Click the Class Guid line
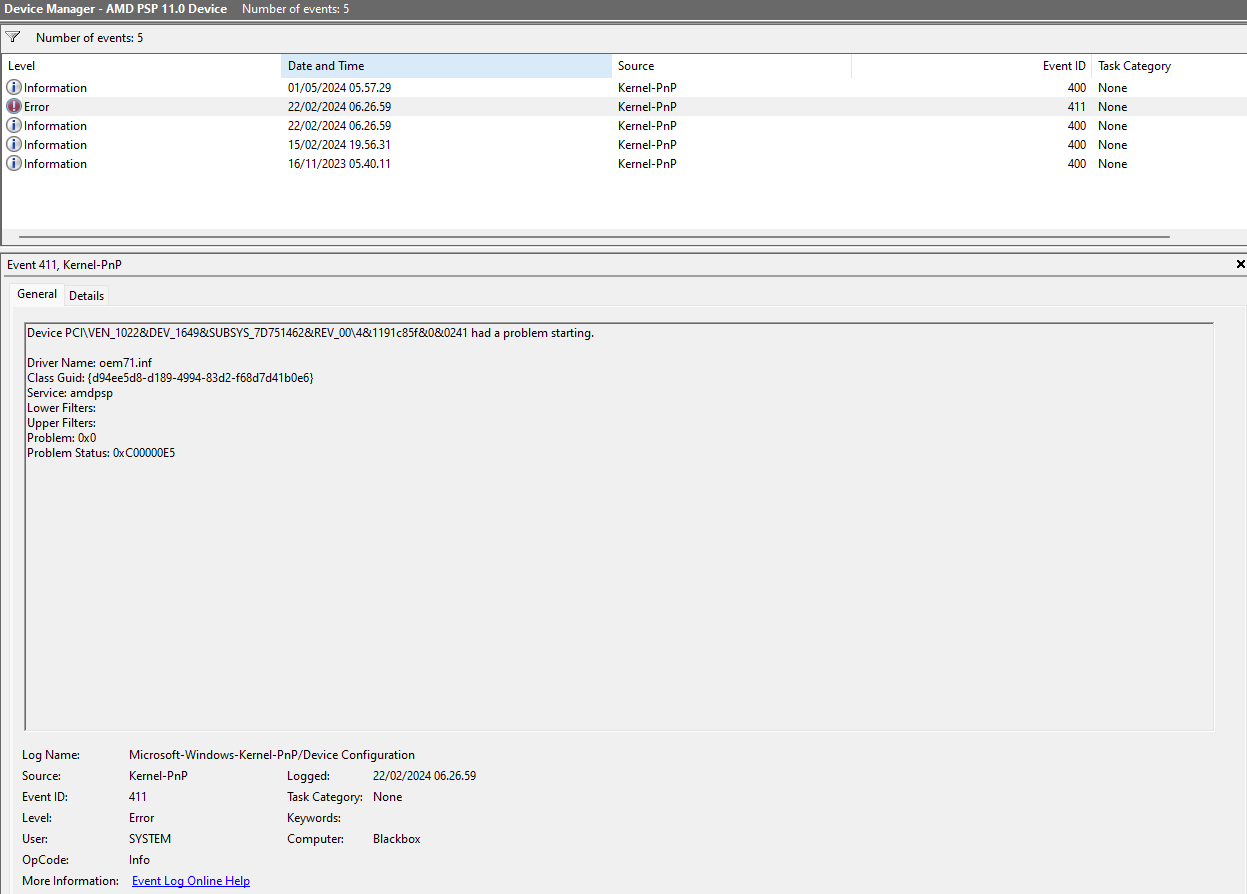 [x=170, y=378]
